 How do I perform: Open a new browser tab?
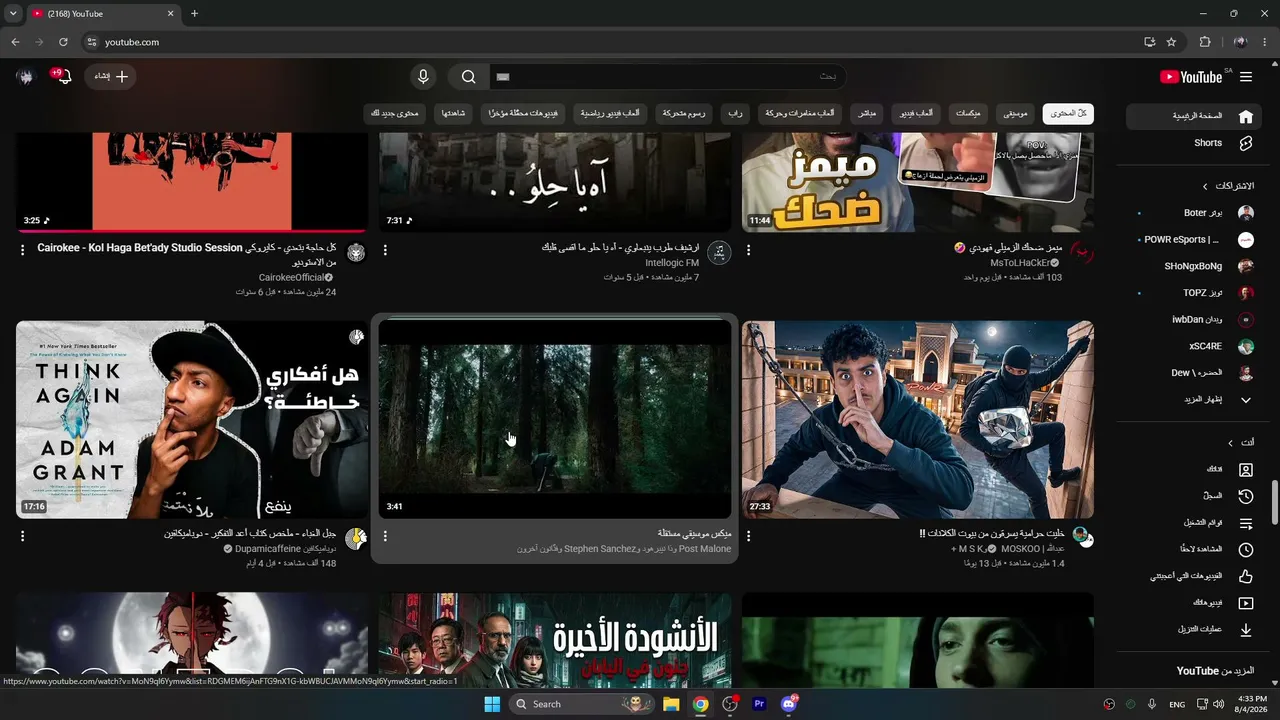(194, 14)
